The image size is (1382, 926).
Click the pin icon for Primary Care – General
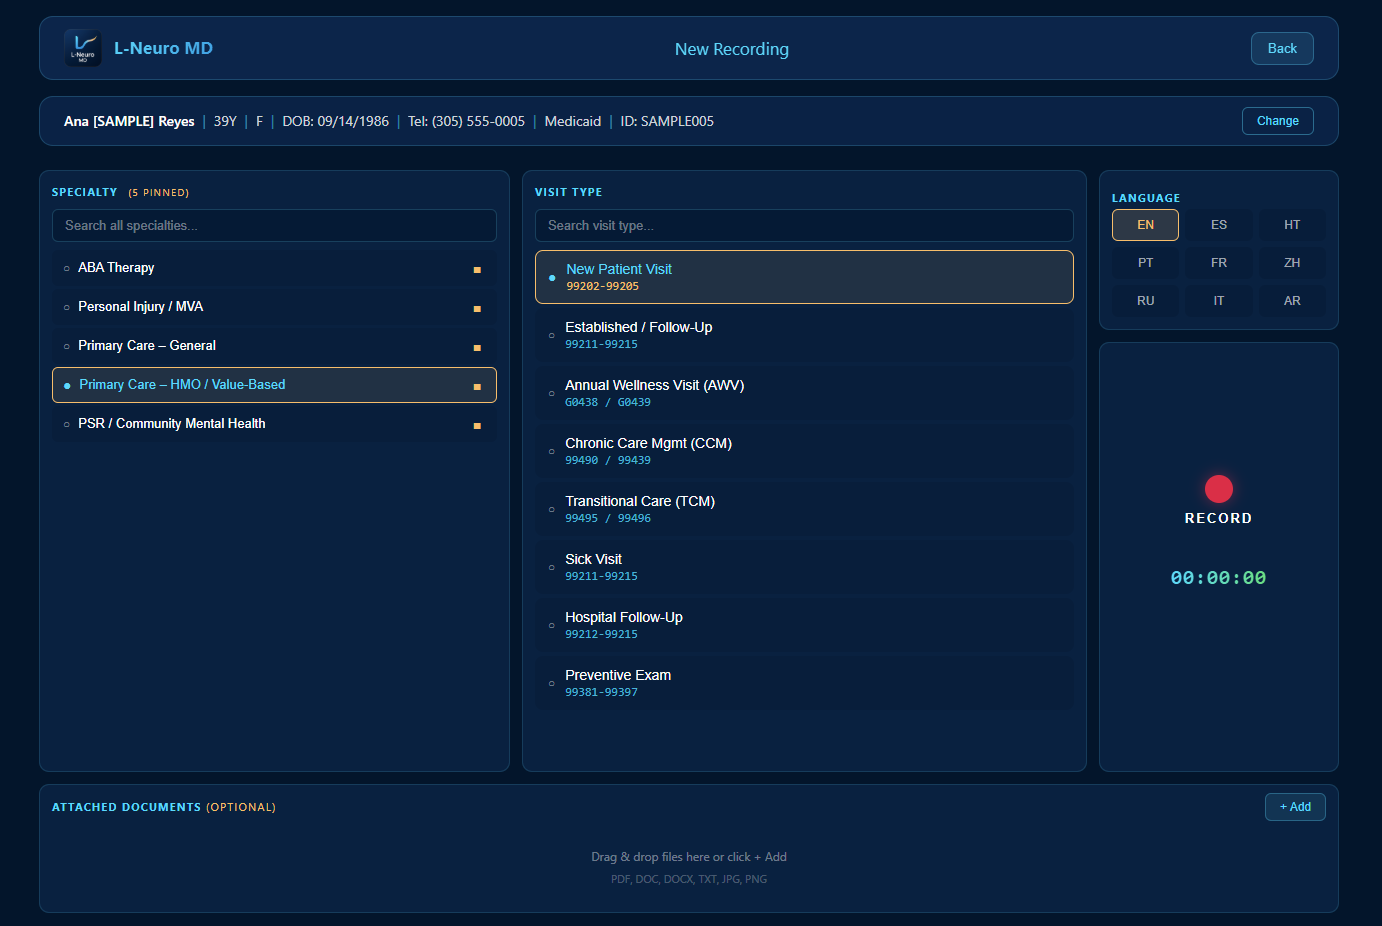[x=478, y=346]
